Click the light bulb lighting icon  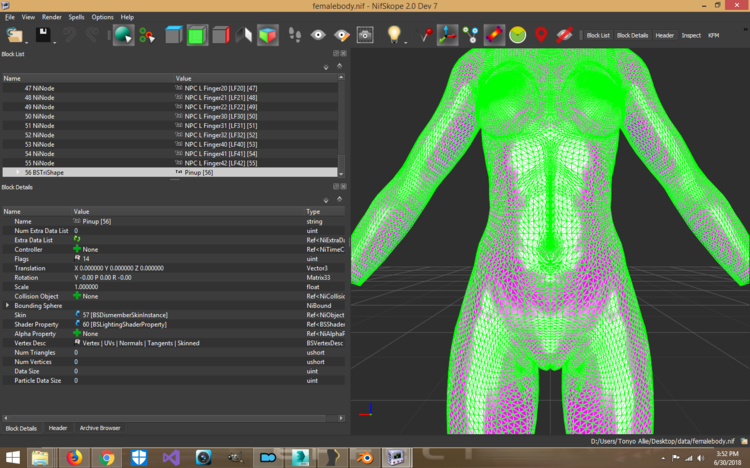coord(394,34)
